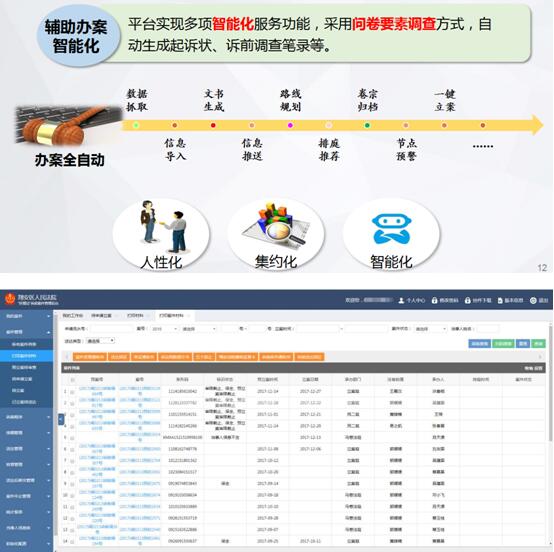Click the first input field in filter row
This screenshot has height=552, width=554.
pyautogui.click(x=112, y=329)
